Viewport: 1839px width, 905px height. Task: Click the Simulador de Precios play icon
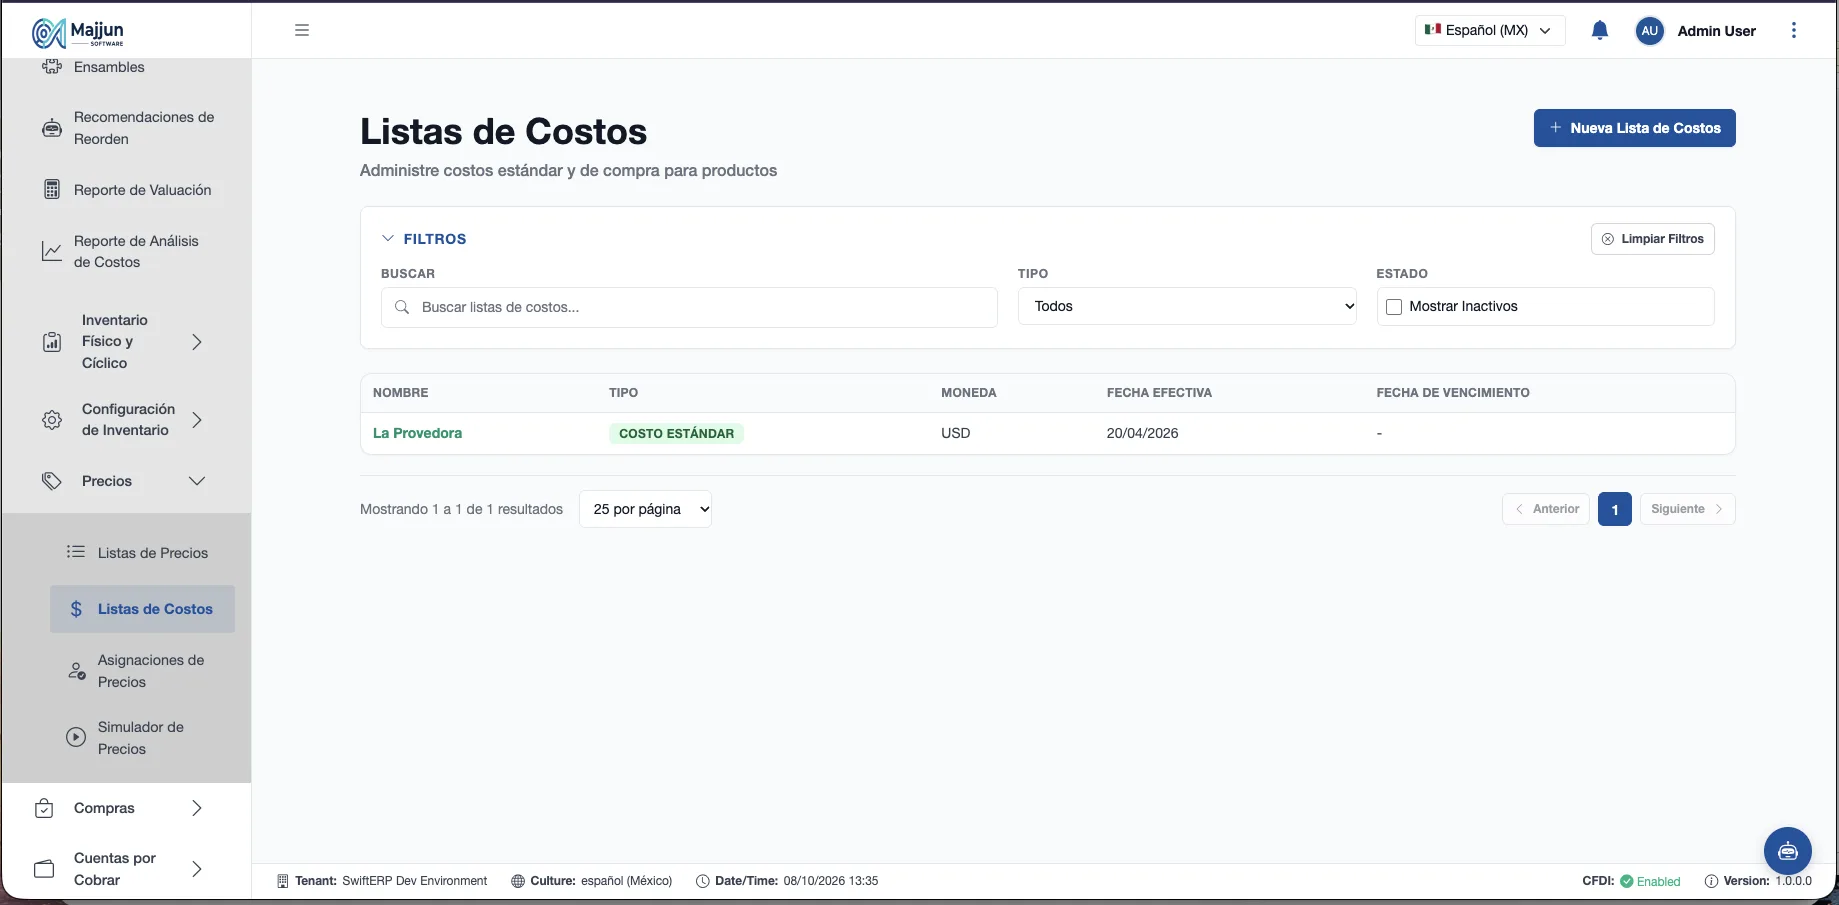(x=76, y=738)
